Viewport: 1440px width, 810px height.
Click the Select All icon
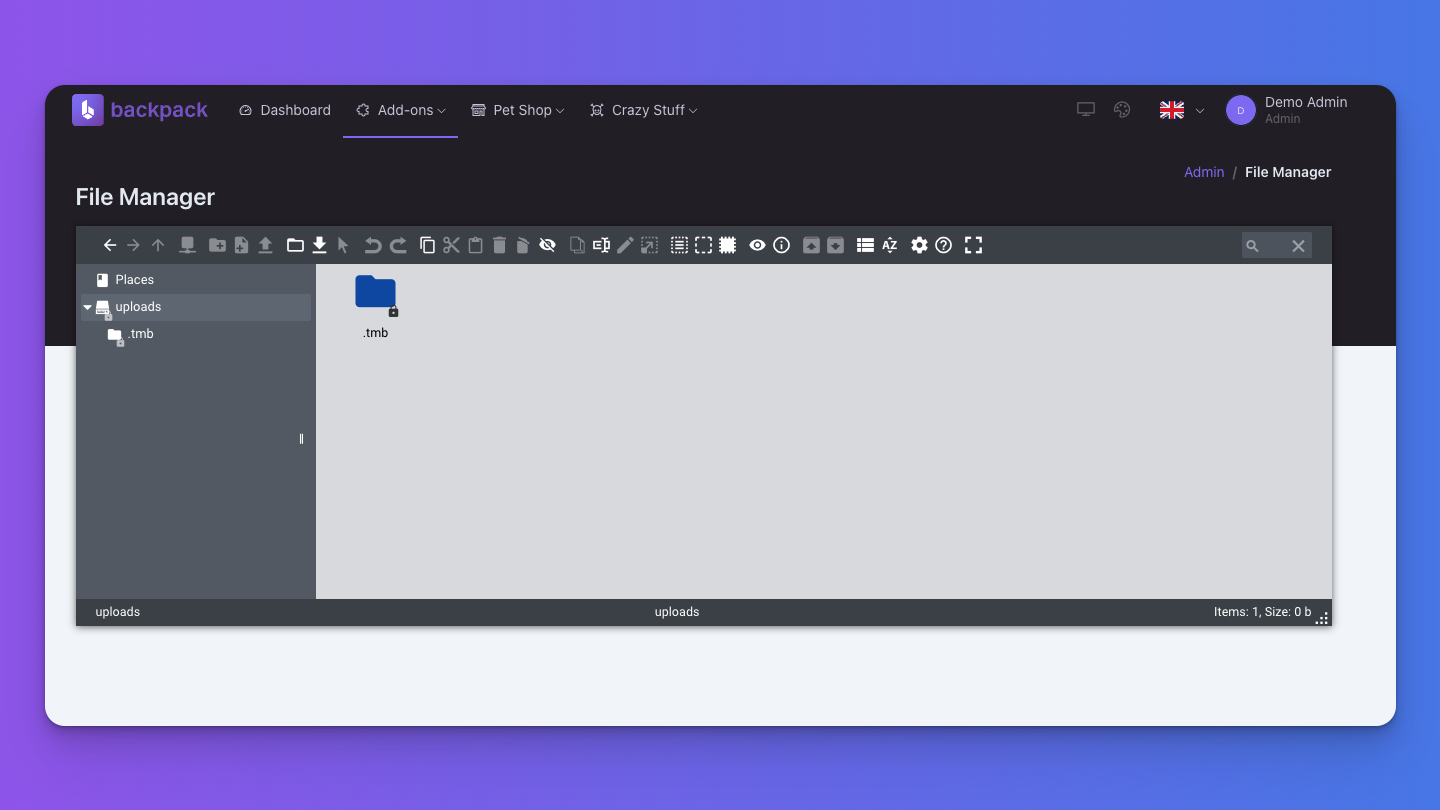[x=679, y=245]
